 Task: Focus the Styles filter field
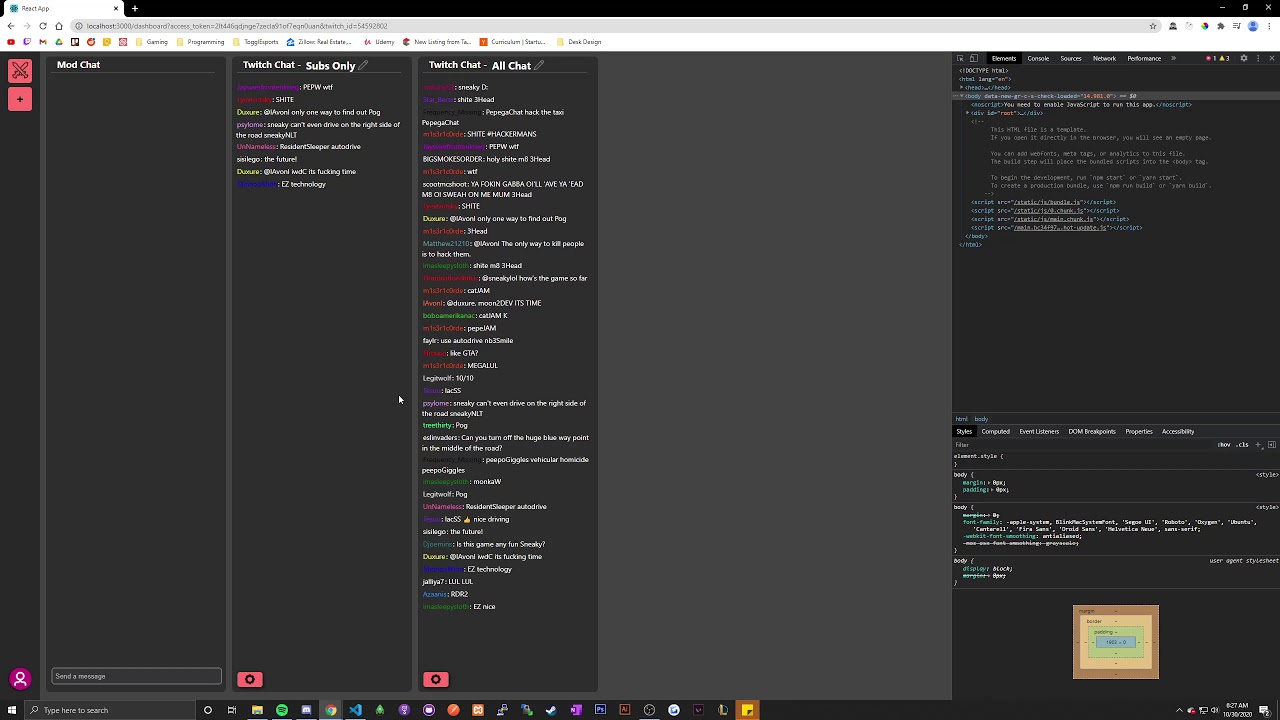click(x=1080, y=445)
